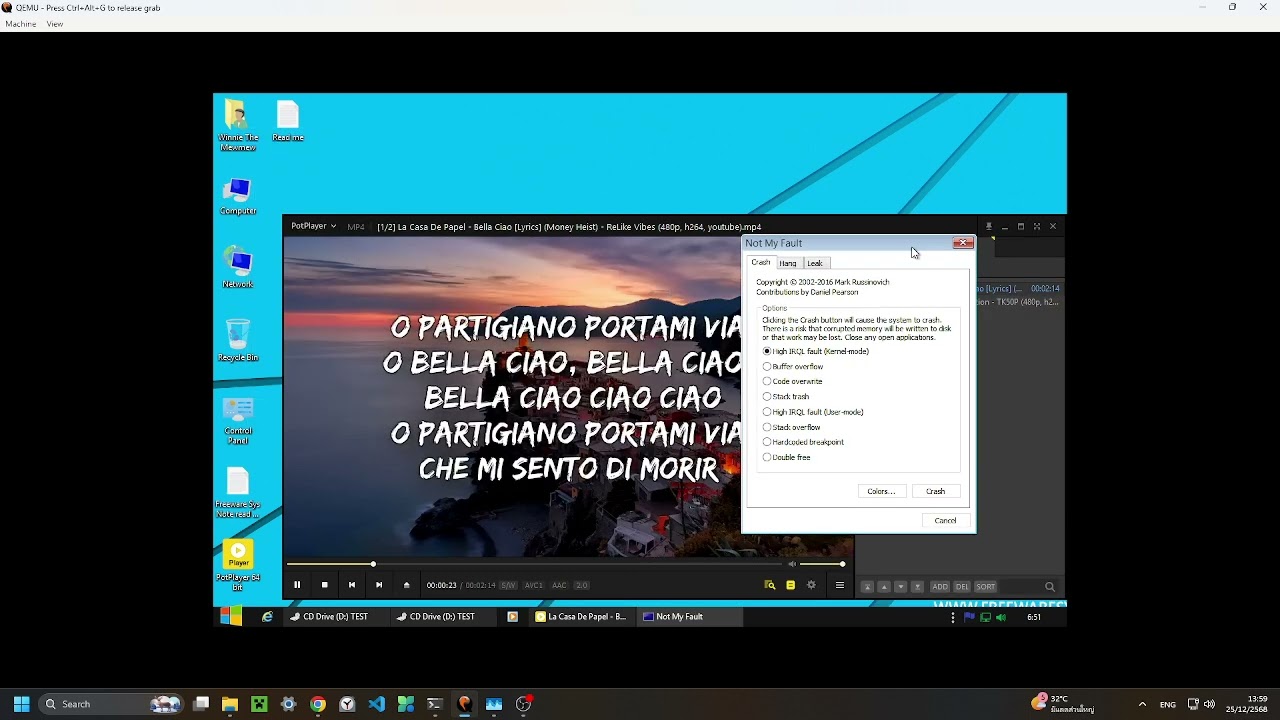Click the SORT button in playlist panel
The height and width of the screenshot is (720, 1280).
(x=986, y=587)
